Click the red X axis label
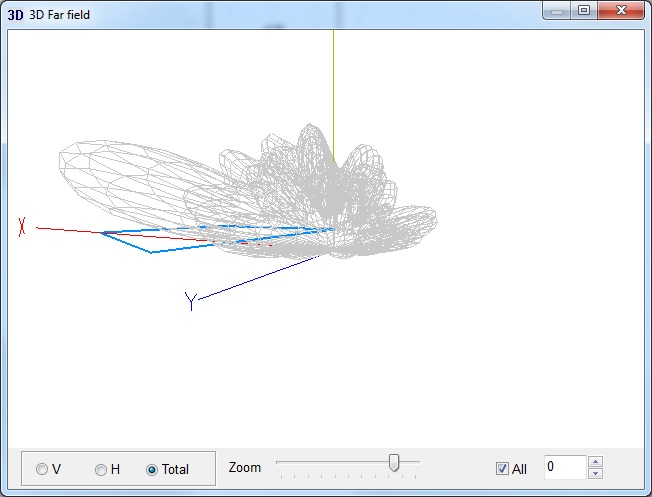 click(x=22, y=227)
